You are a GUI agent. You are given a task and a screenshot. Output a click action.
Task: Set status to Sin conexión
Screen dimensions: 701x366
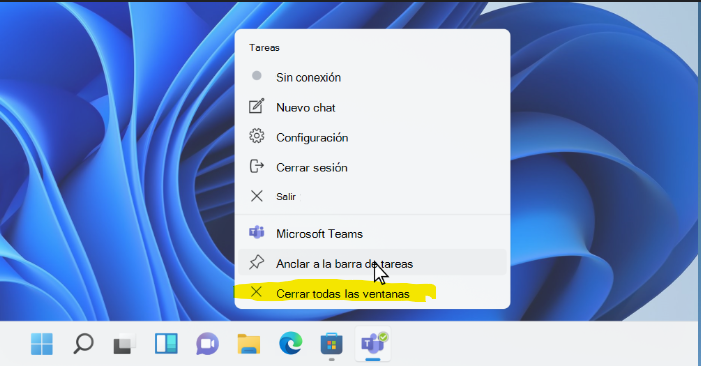[372, 77]
